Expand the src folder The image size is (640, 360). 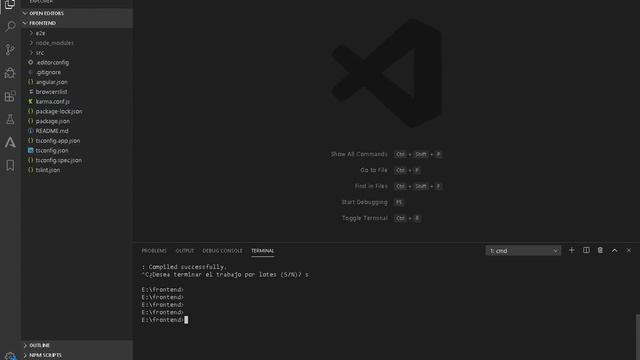tap(77, 53)
